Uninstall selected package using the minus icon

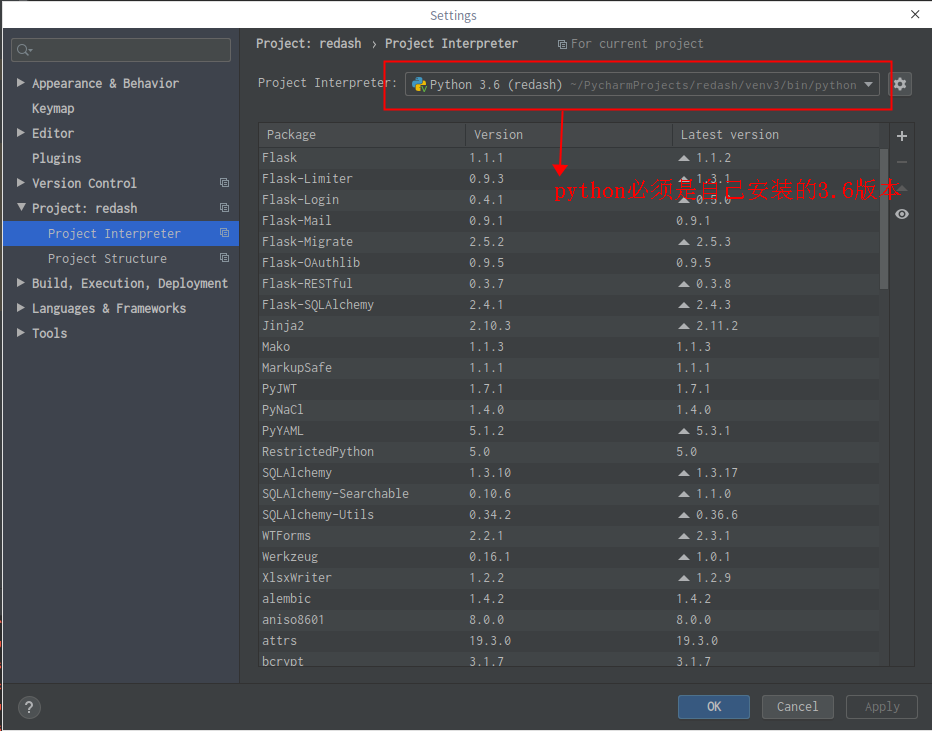pos(901,160)
